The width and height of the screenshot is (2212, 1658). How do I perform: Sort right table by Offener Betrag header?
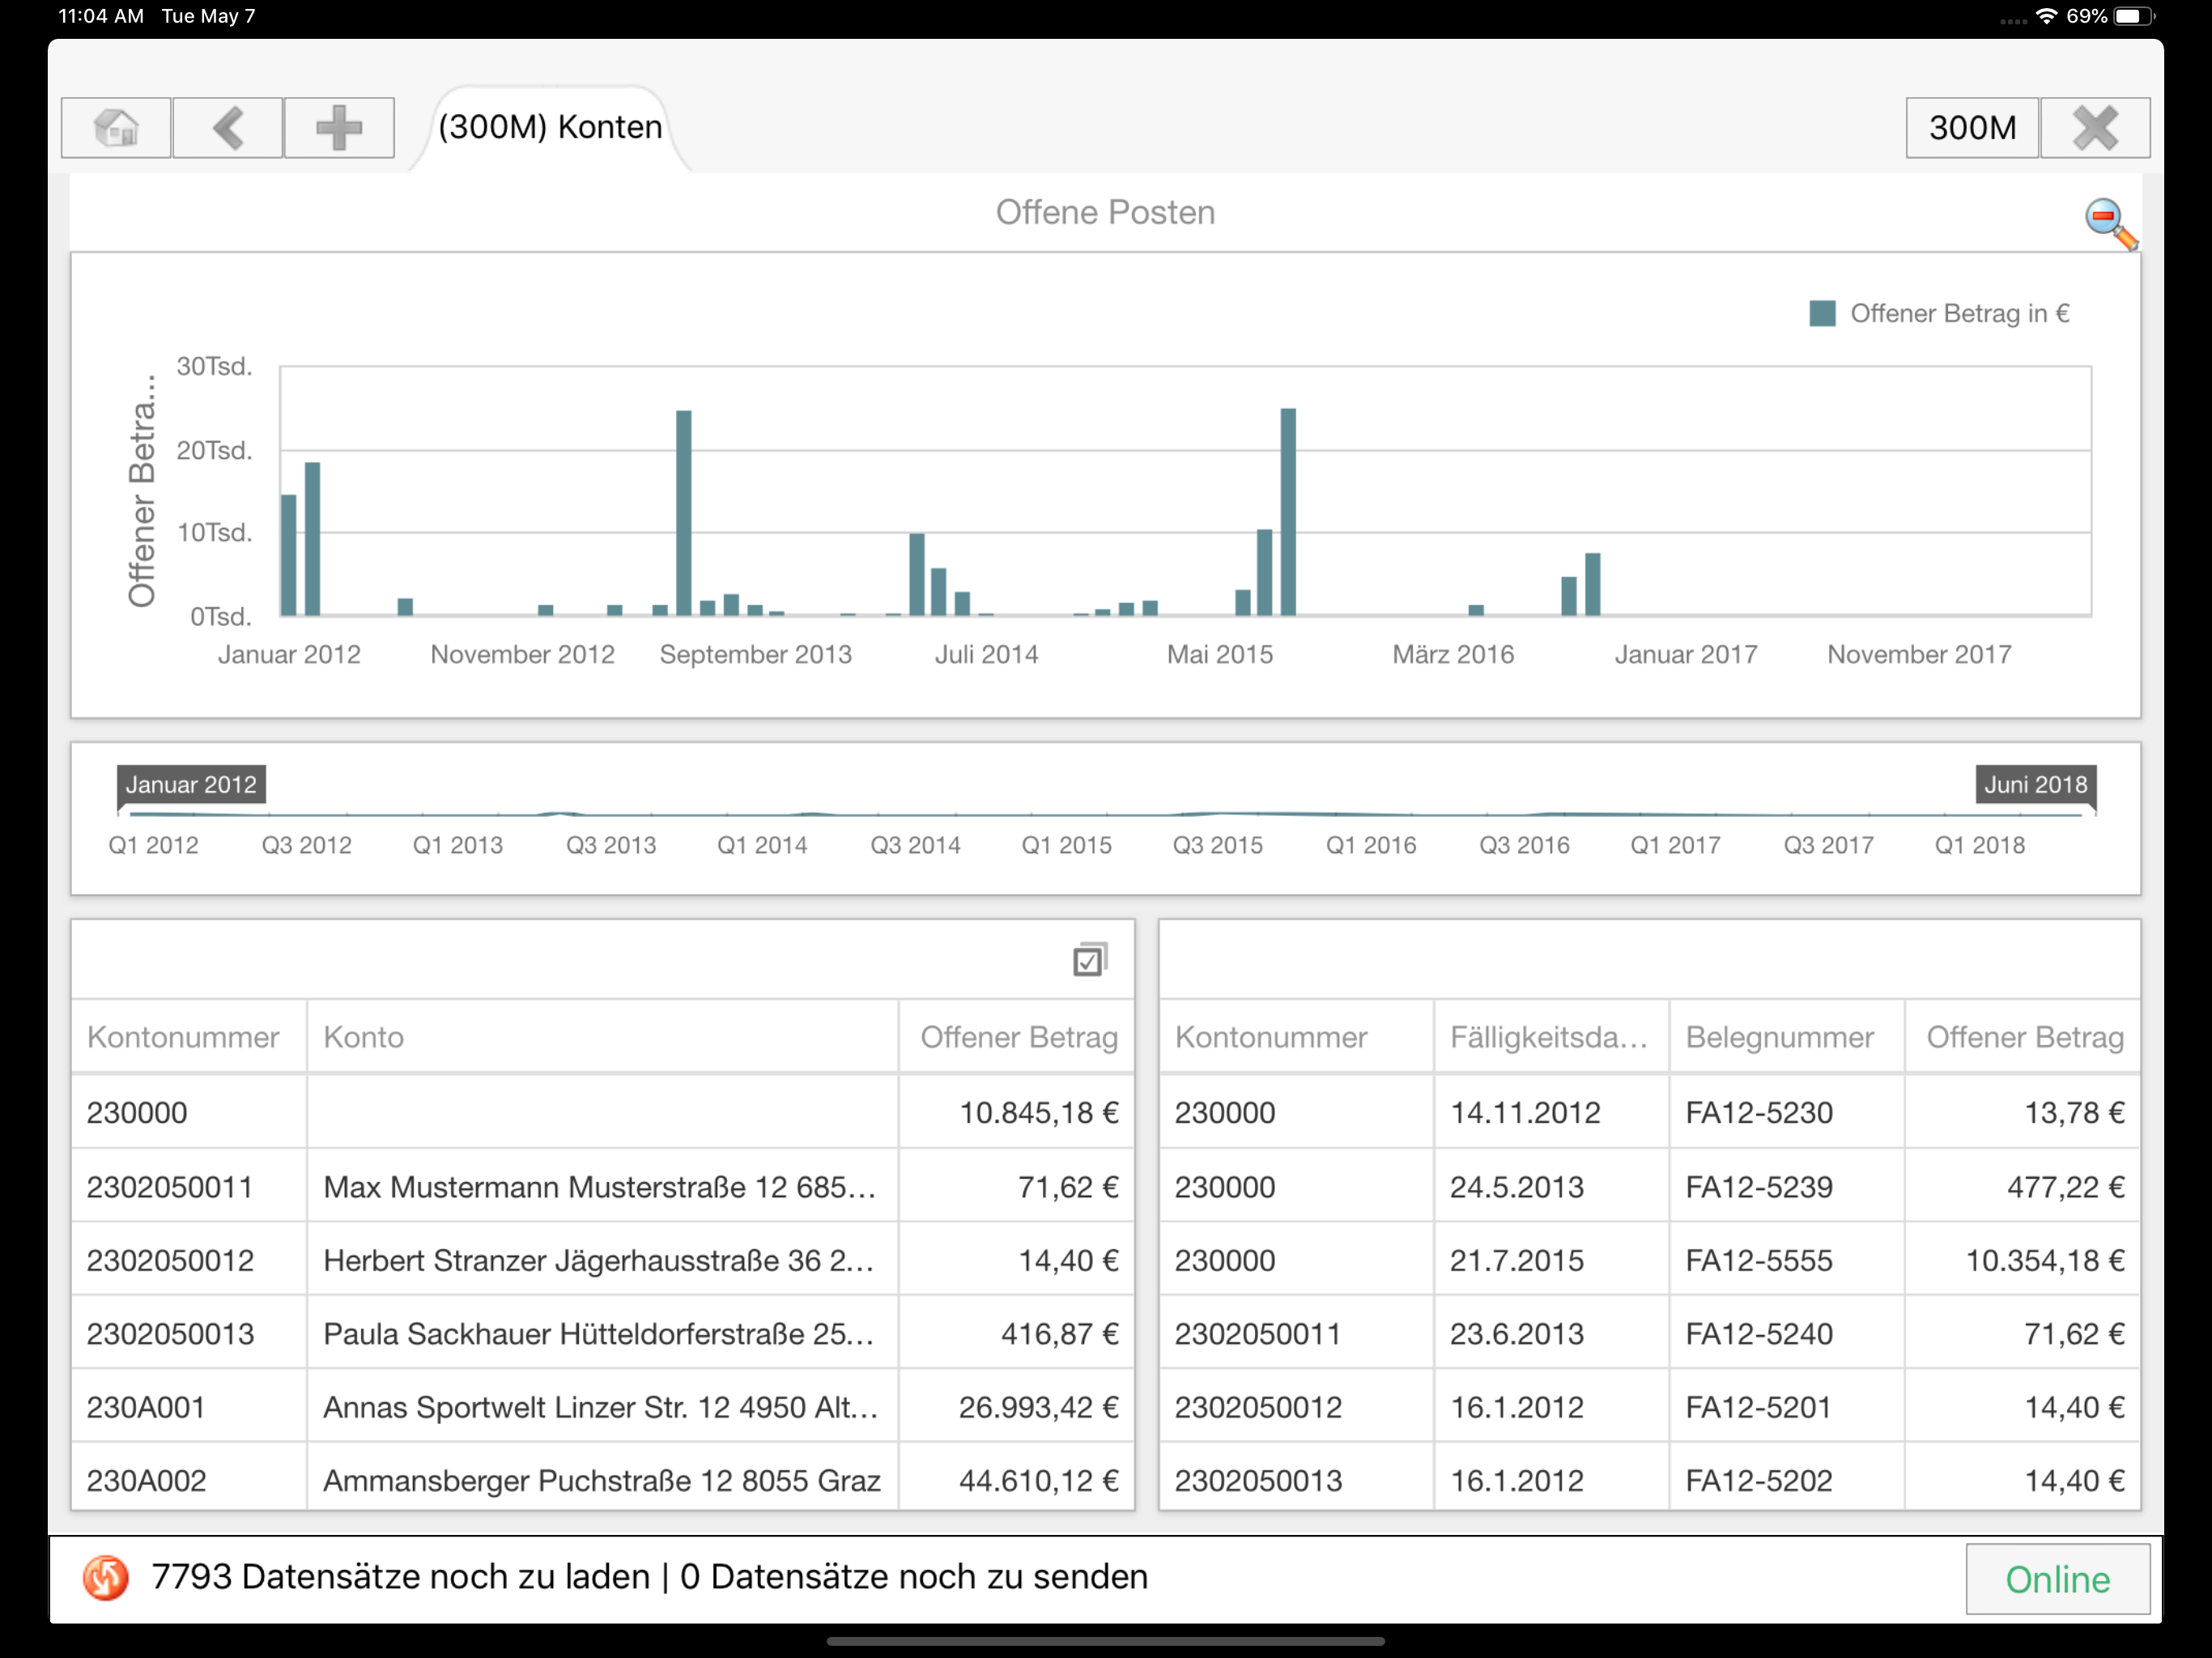pos(2023,1037)
